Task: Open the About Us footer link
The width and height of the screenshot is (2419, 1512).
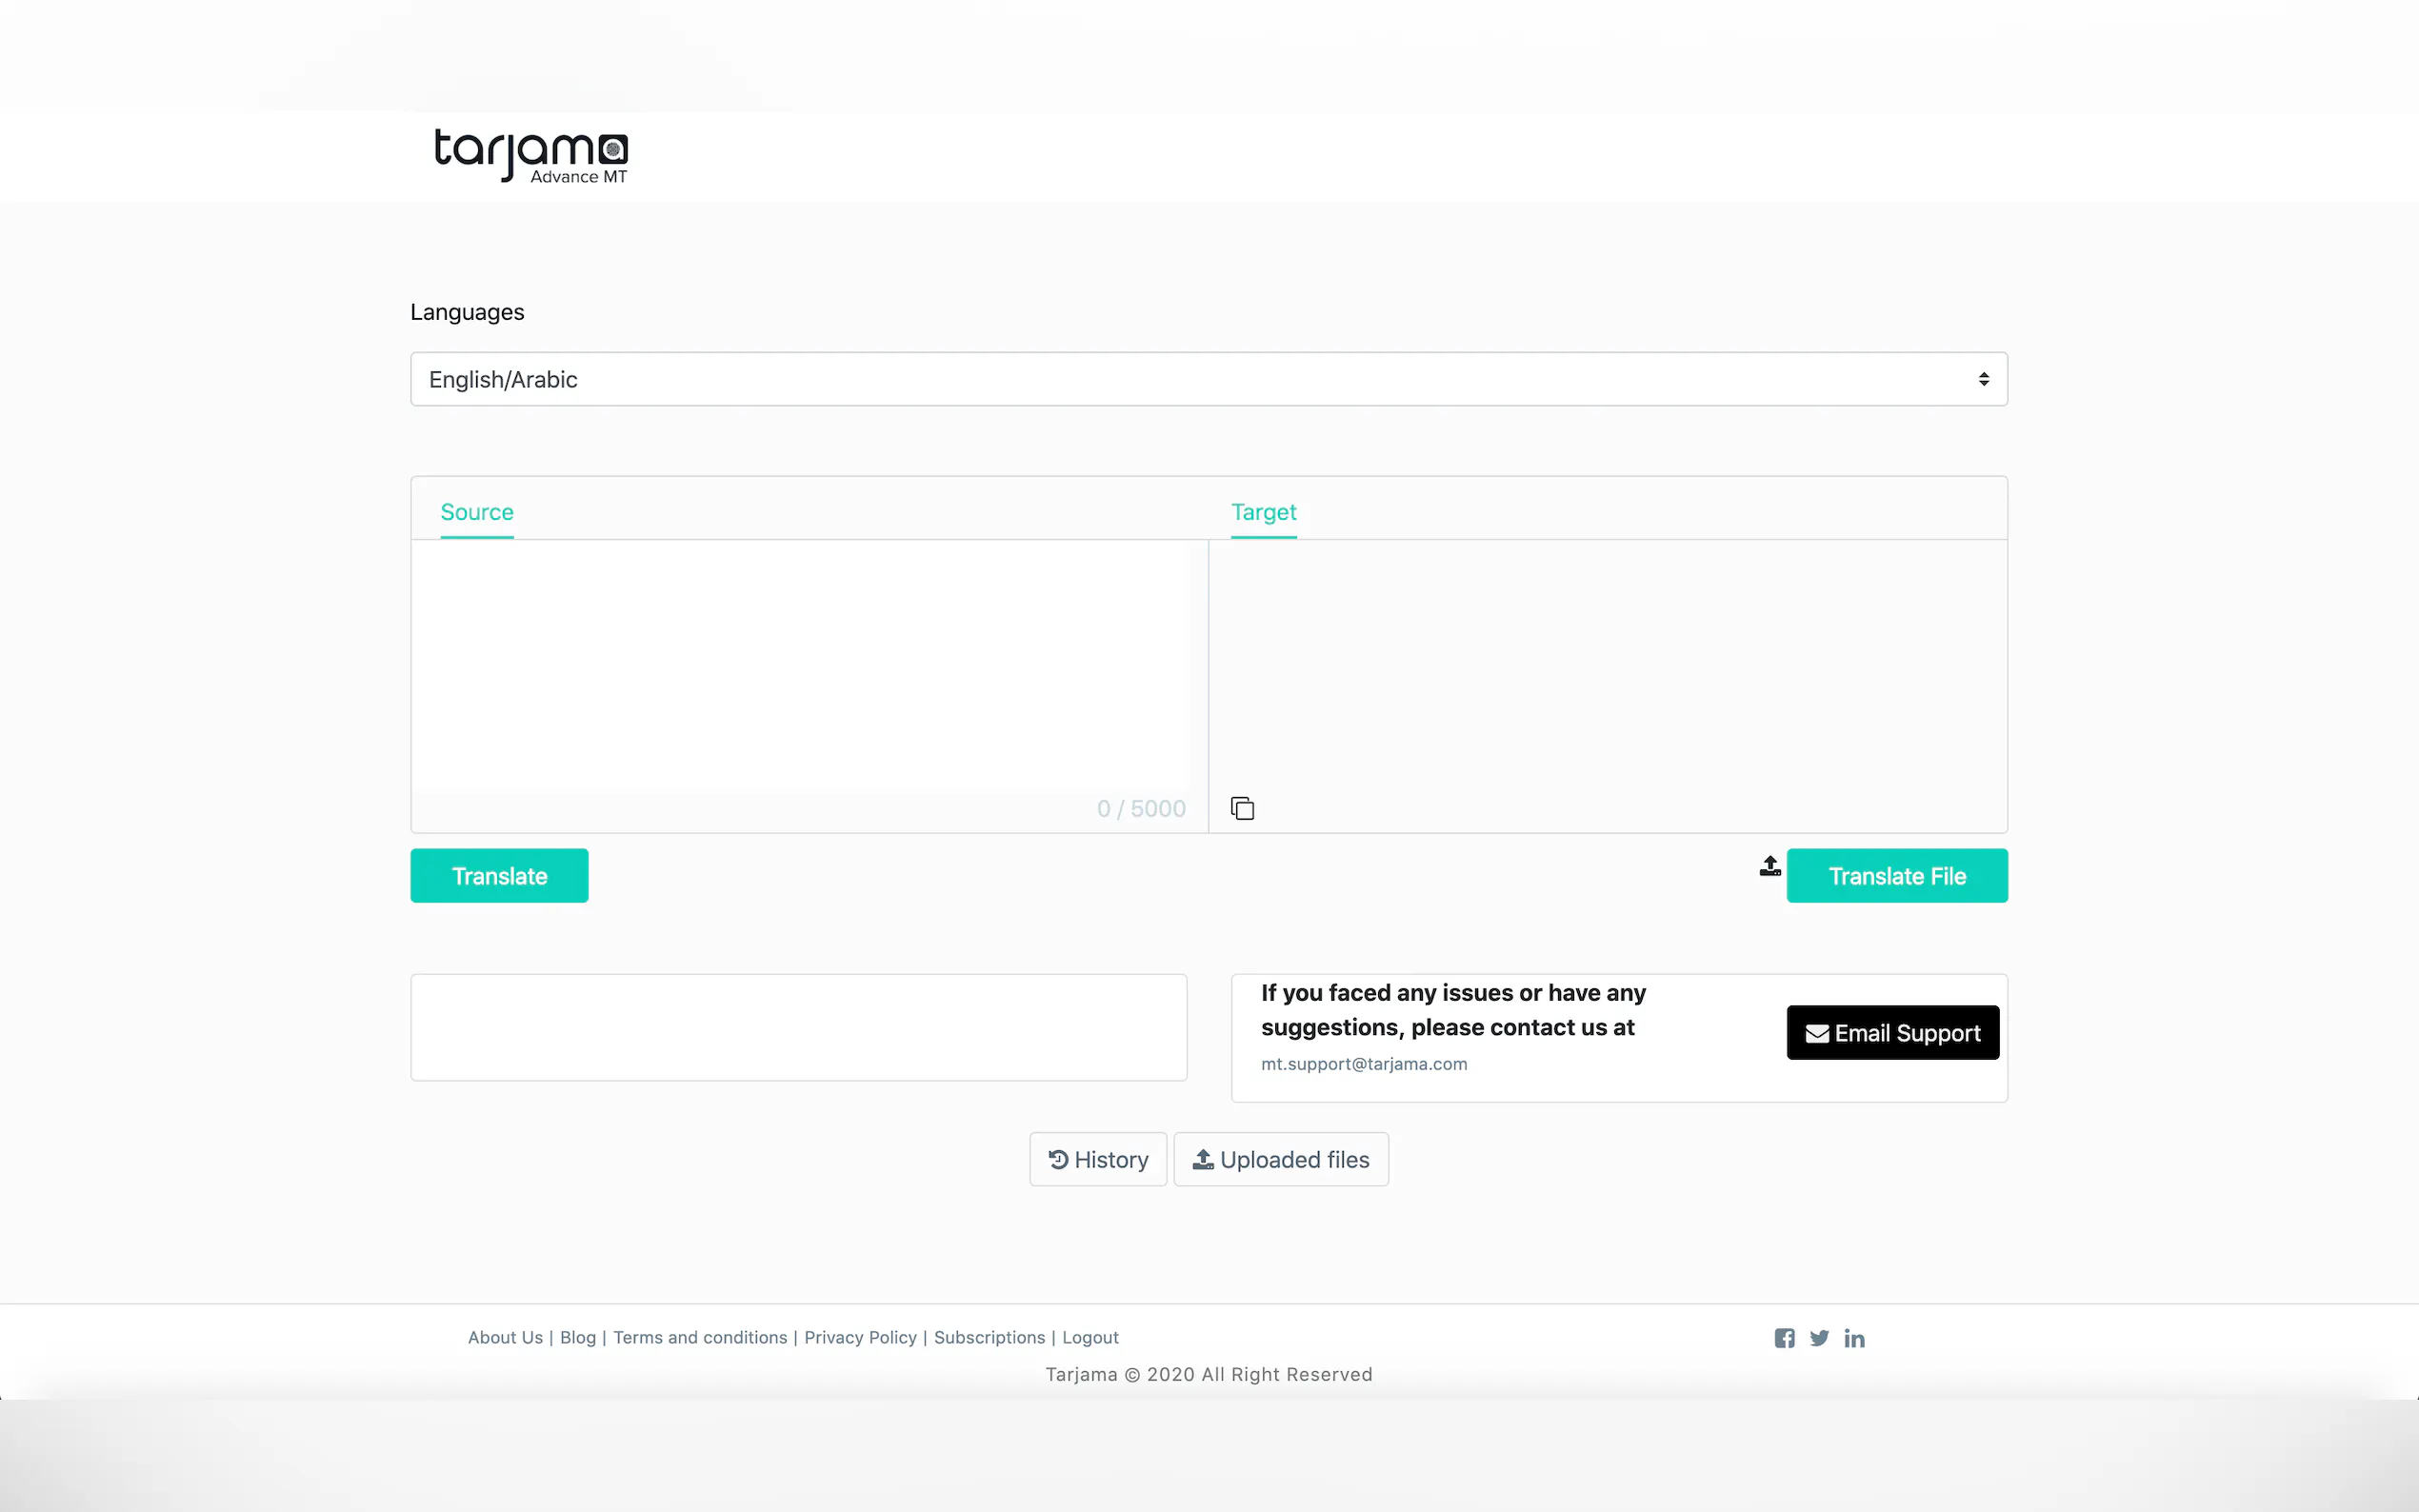Action: point(505,1337)
